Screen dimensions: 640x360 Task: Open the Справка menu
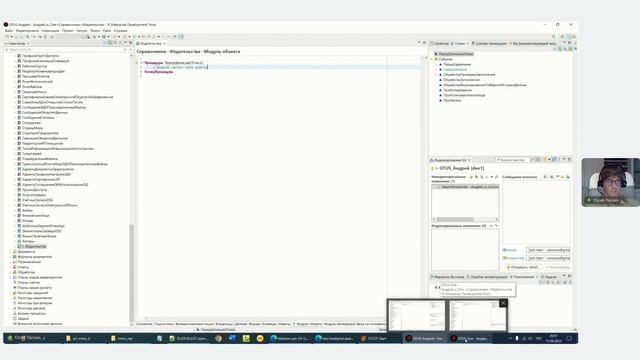click(120, 31)
